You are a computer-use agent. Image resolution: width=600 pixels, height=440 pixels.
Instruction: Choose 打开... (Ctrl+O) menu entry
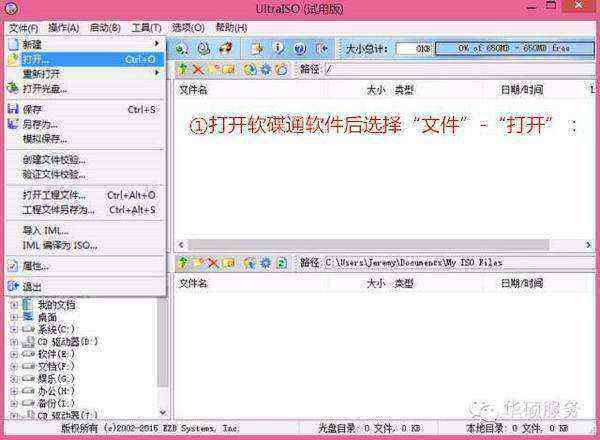pos(85,59)
